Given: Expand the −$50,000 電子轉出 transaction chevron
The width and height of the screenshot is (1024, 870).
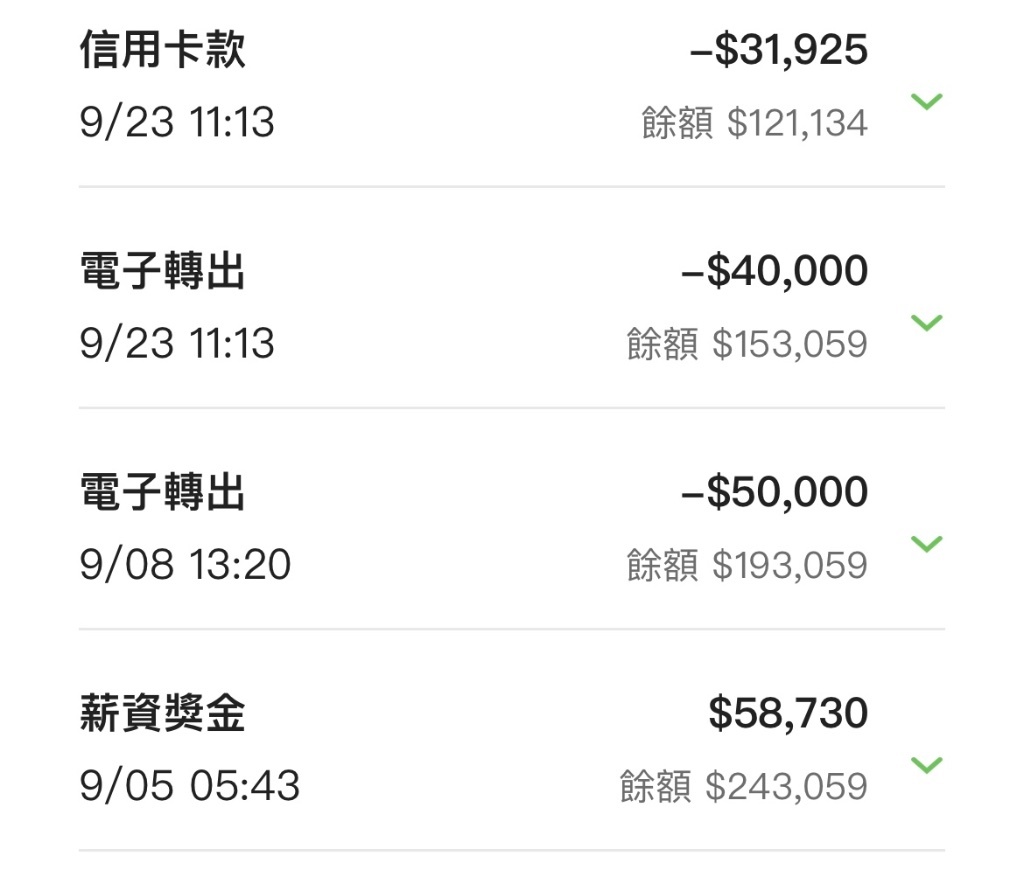Looking at the screenshot, I should pyautogui.click(x=927, y=543).
